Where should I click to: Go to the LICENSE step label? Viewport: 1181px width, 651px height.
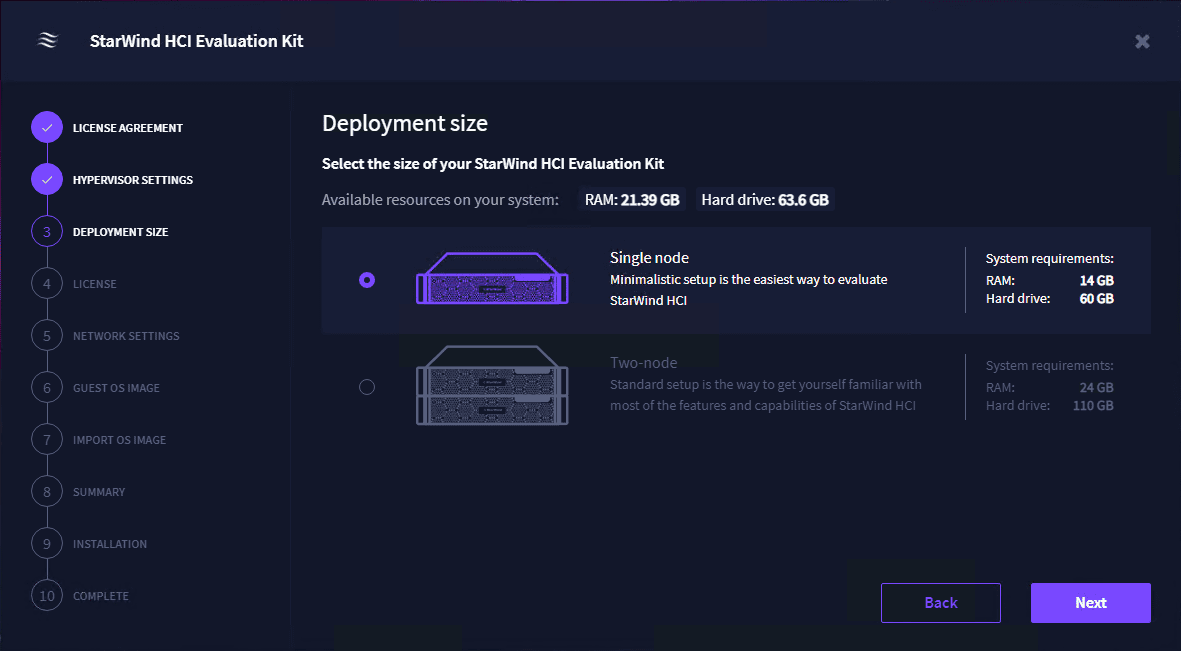click(x=95, y=284)
